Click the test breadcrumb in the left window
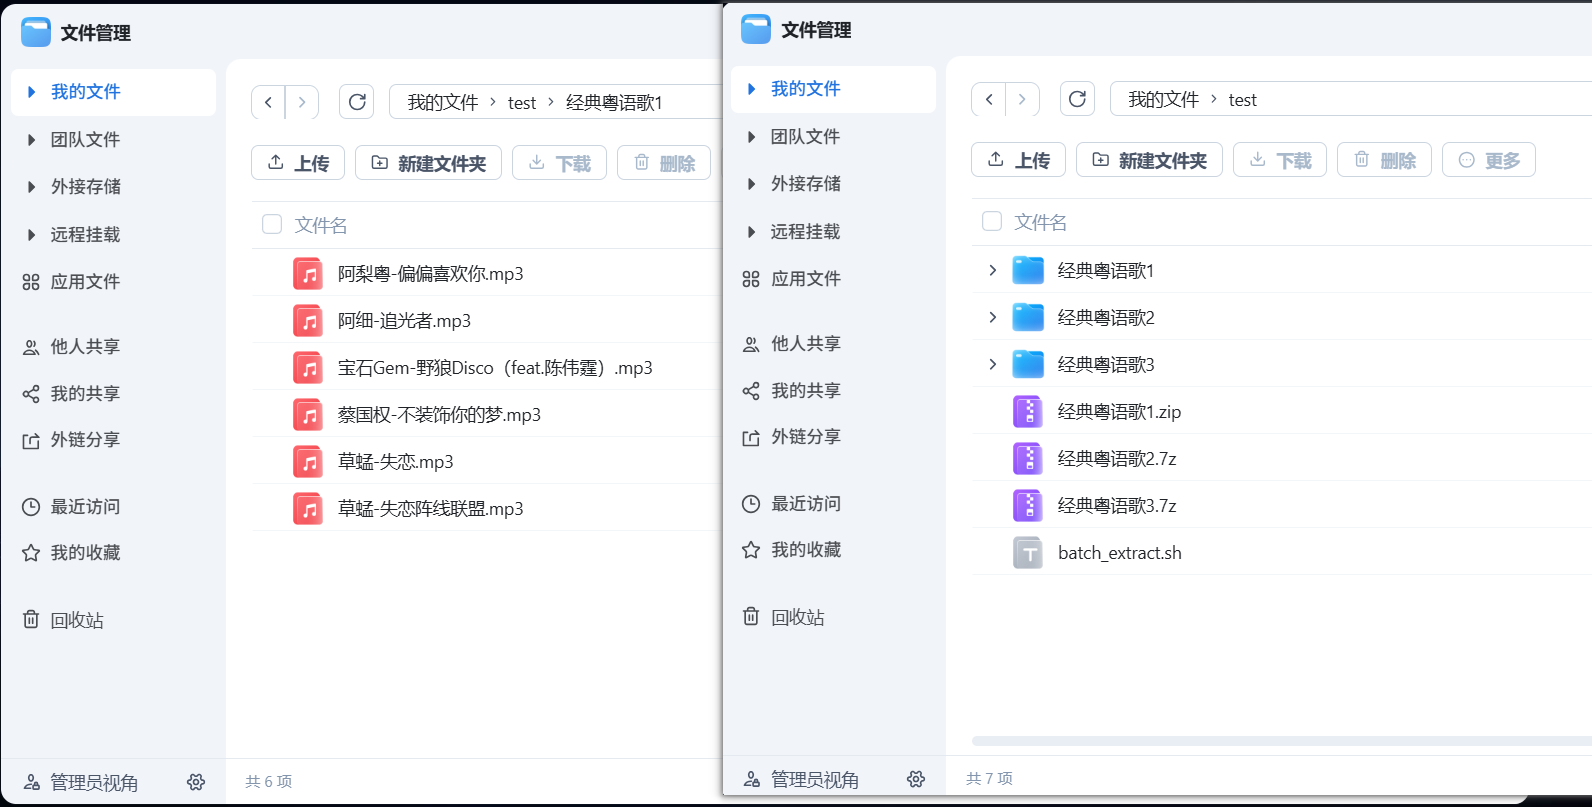The image size is (1592, 807). (x=522, y=103)
